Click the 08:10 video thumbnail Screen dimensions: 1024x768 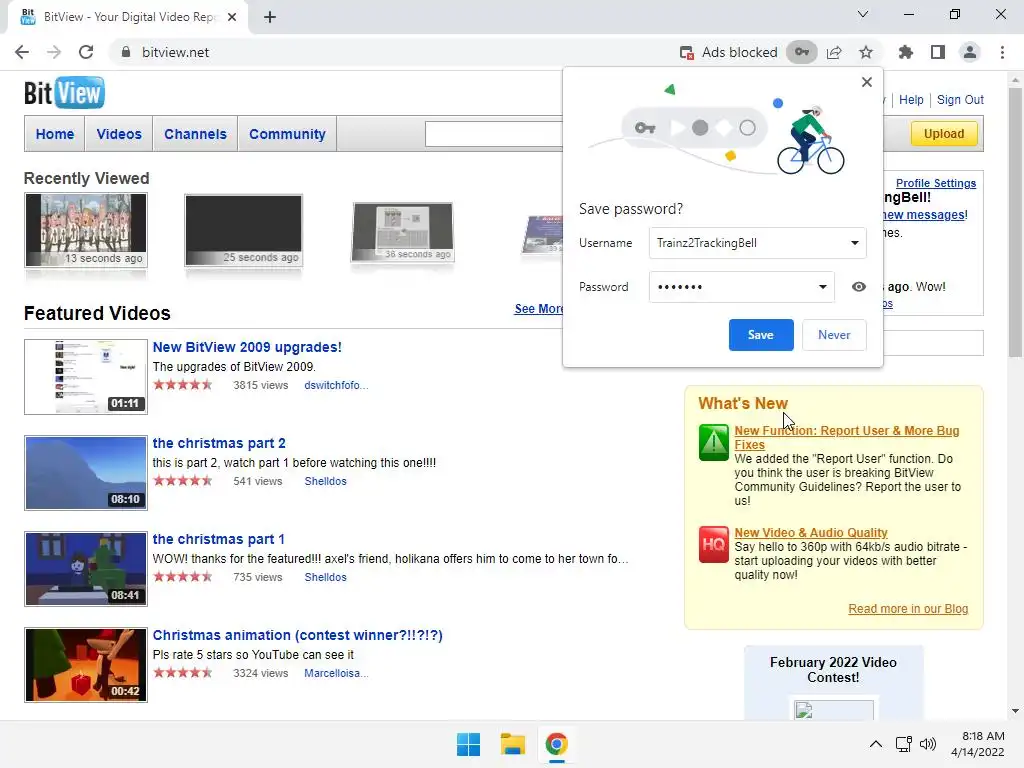[x=86, y=473]
